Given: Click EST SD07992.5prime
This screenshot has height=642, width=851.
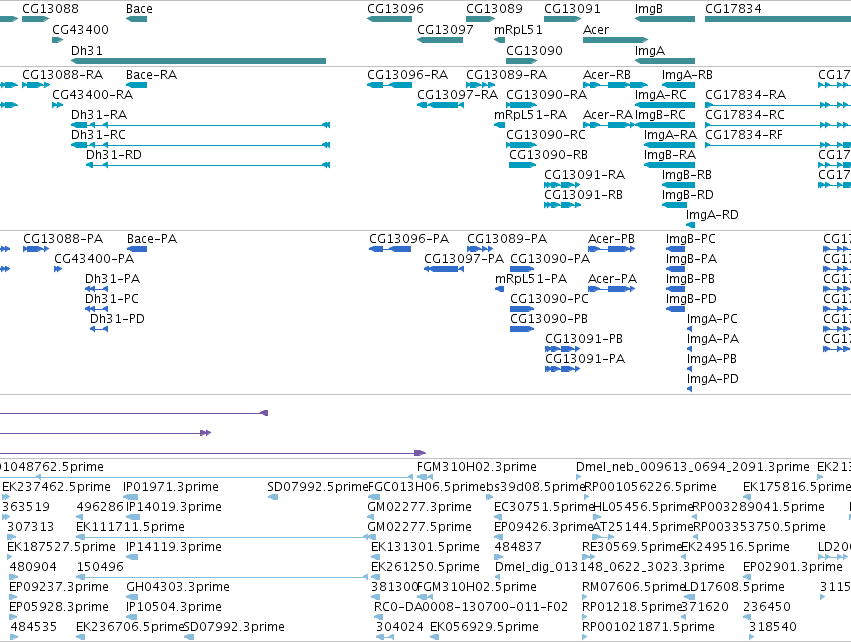Looking at the screenshot, I should click(x=273, y=497).
